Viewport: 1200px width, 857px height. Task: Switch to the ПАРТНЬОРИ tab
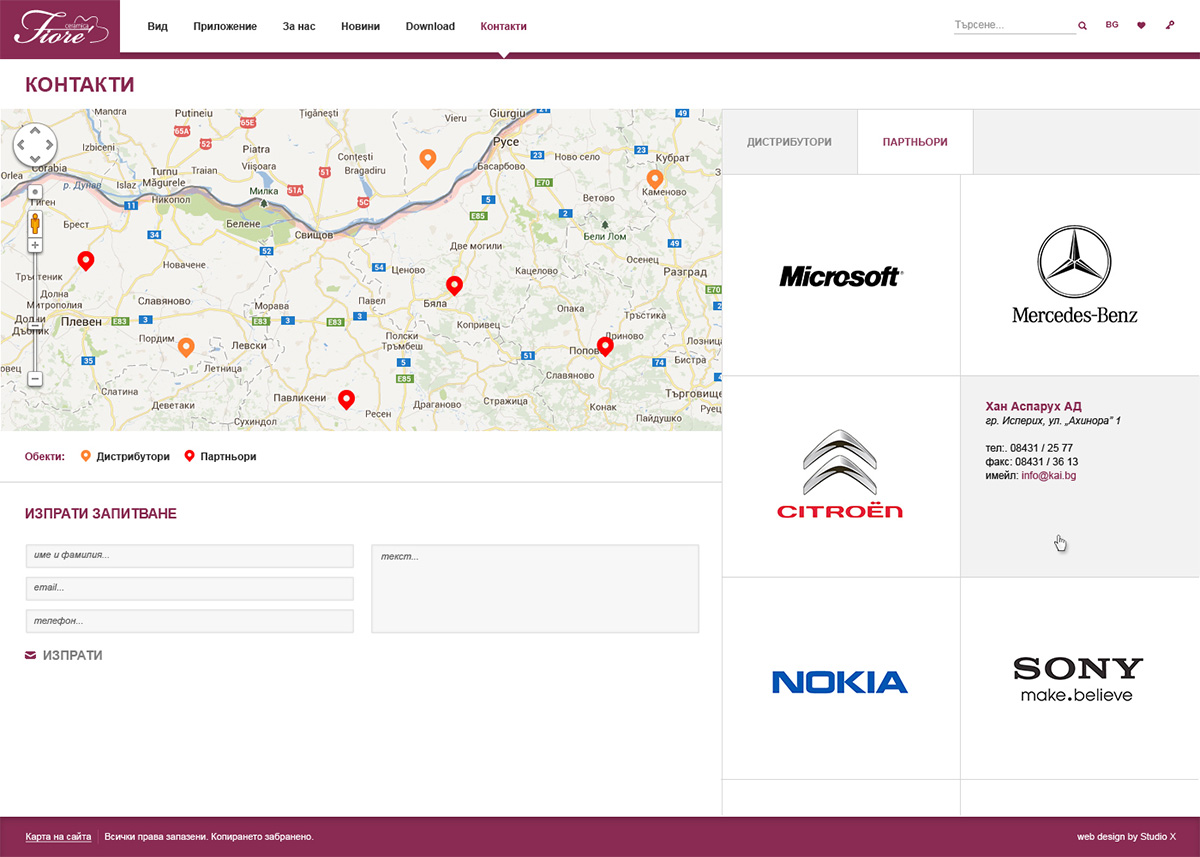click(x=915, y=142)
